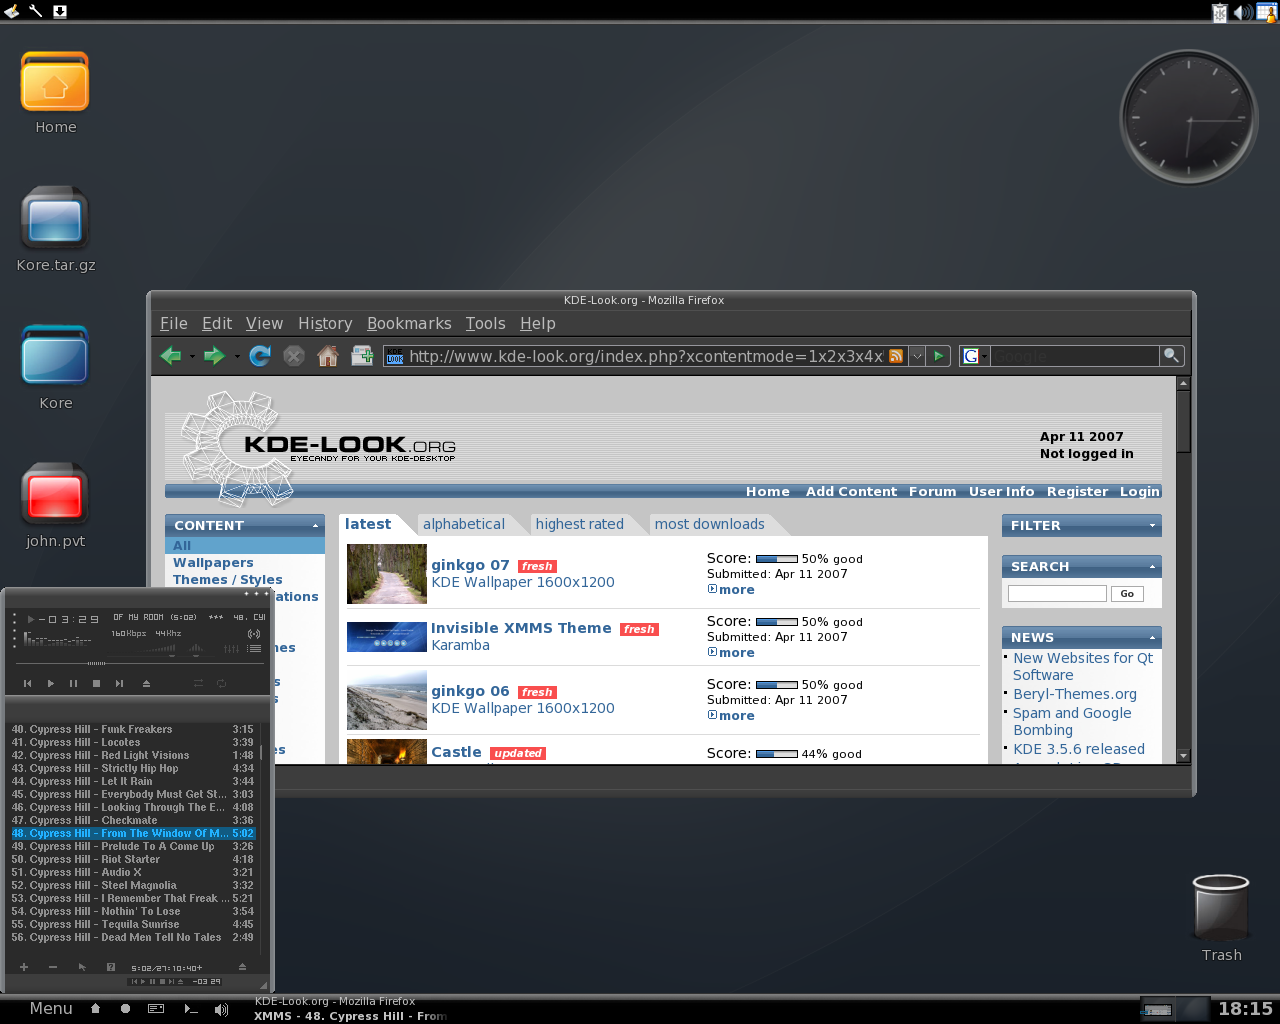Open Kore.tar.gz archive on desktop

tap(55, 219)
